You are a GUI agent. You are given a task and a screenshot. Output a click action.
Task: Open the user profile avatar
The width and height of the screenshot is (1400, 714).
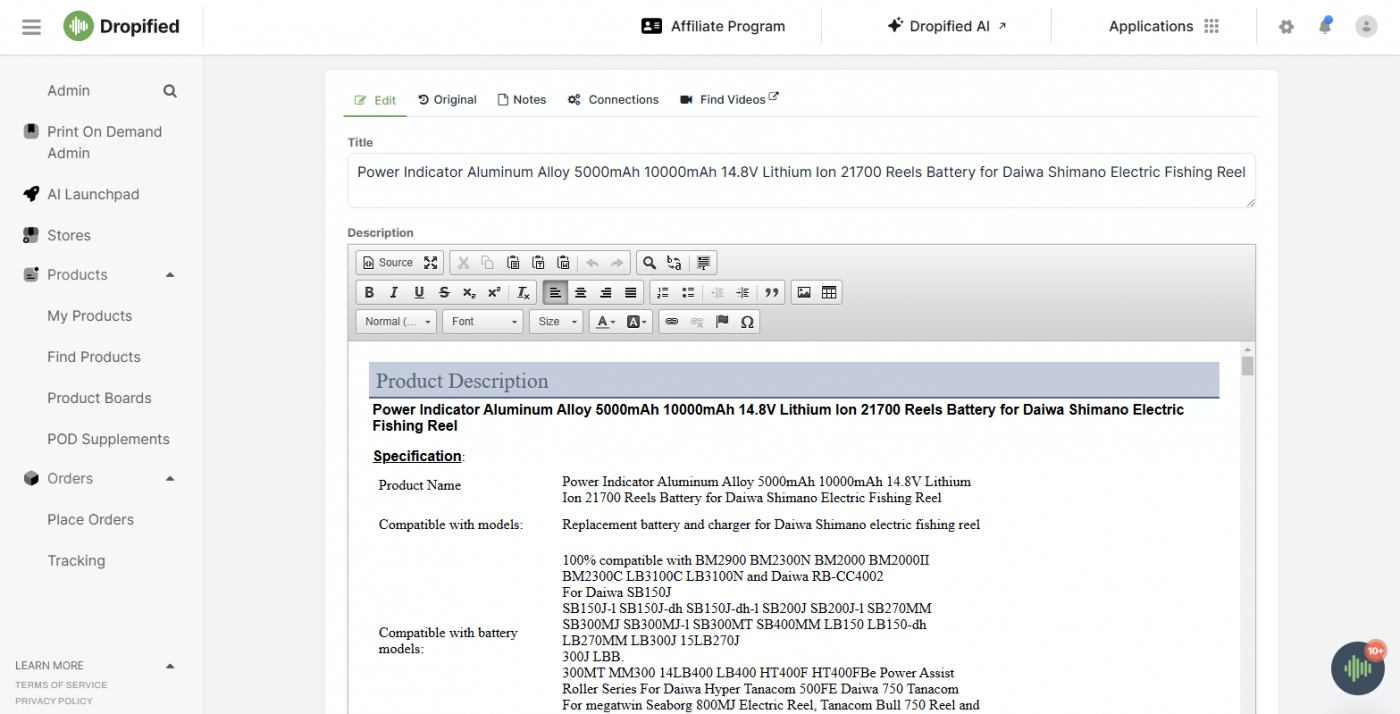[x=1366, y=27]
